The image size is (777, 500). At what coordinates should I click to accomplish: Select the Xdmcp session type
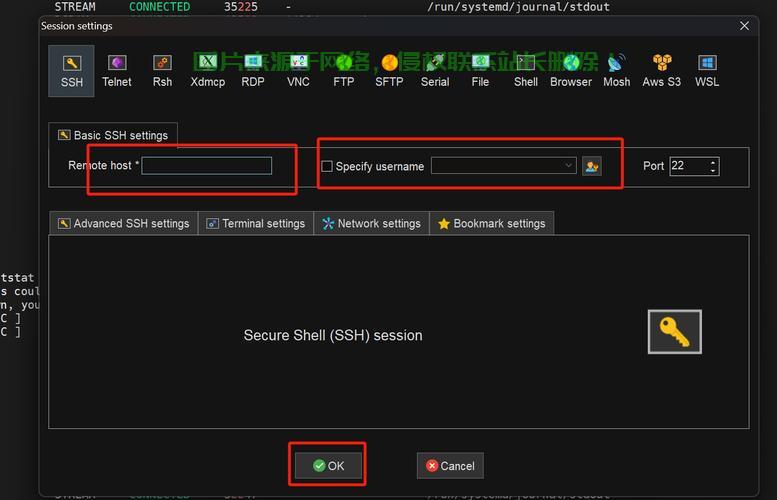pyautogui.click(x=208, y=71)
